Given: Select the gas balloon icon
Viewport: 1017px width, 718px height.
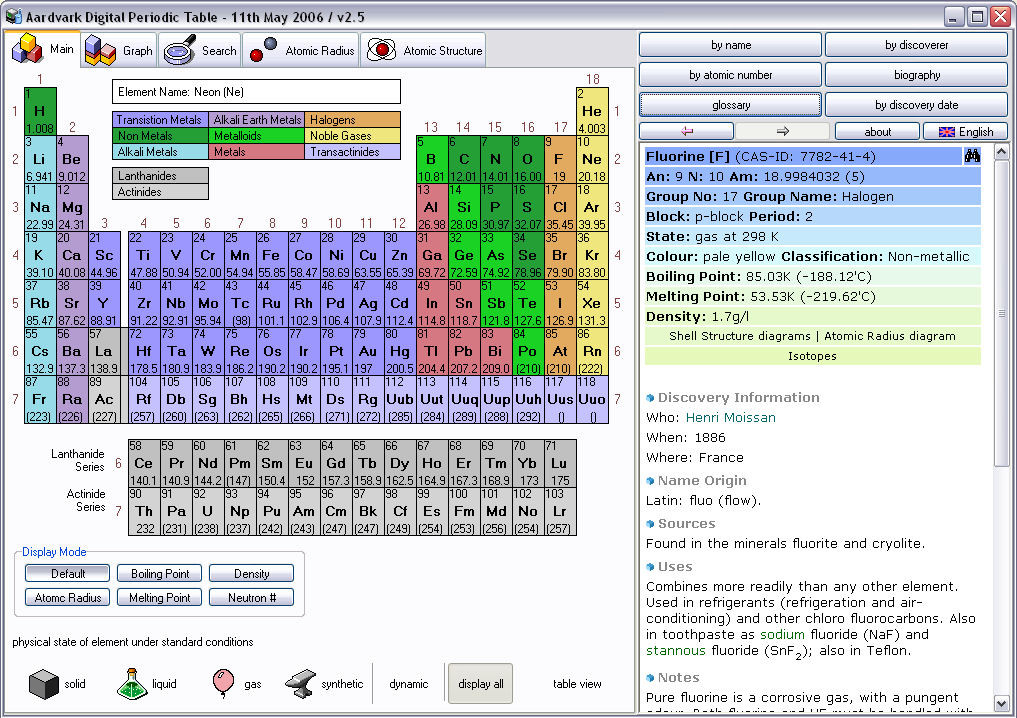Looking at the screenshot, I should point(223,684).
